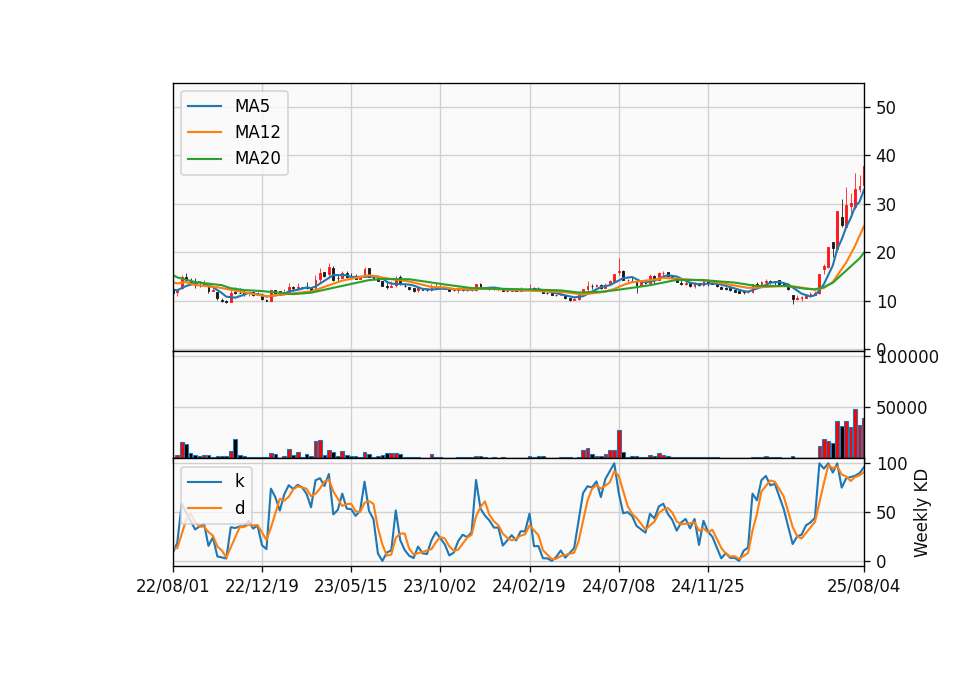
Task: Click the 22/08/01 date tick label
Action: [x=173, y=586]
